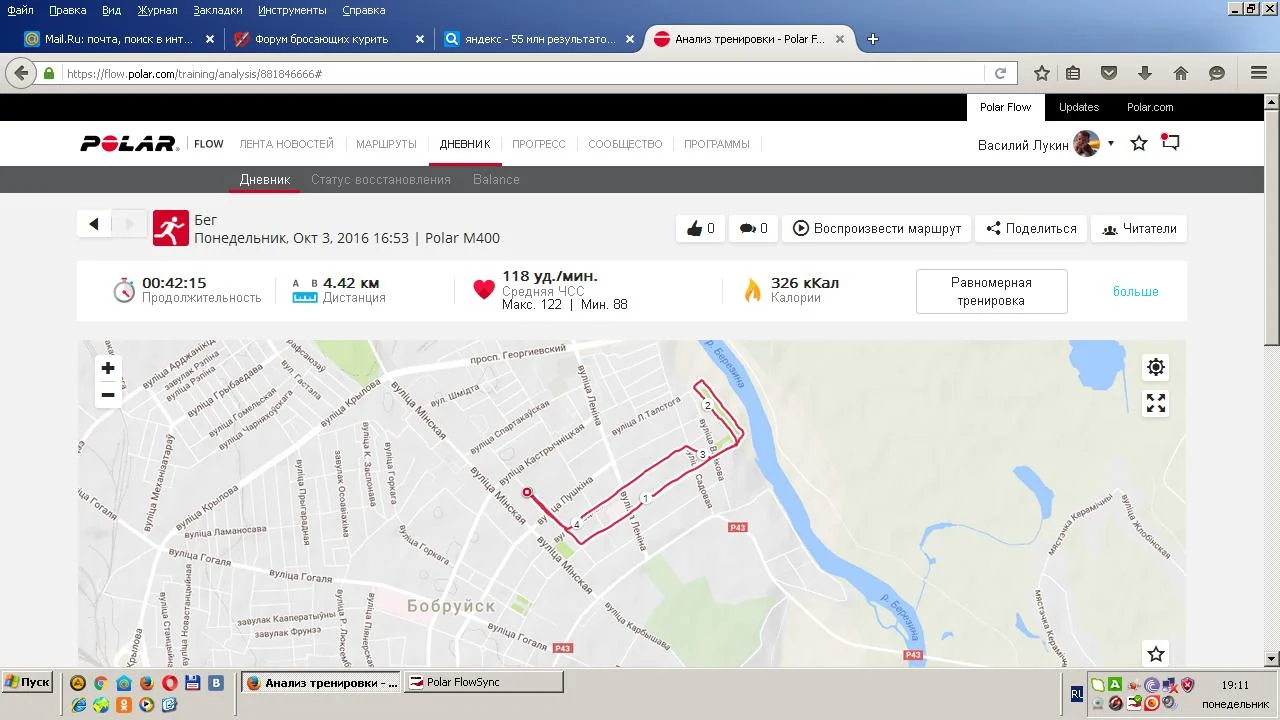This screenshot has height=720, width=1280.
Task: Switch the map to fullscreen view
Action: click(x=1156, y=403)
